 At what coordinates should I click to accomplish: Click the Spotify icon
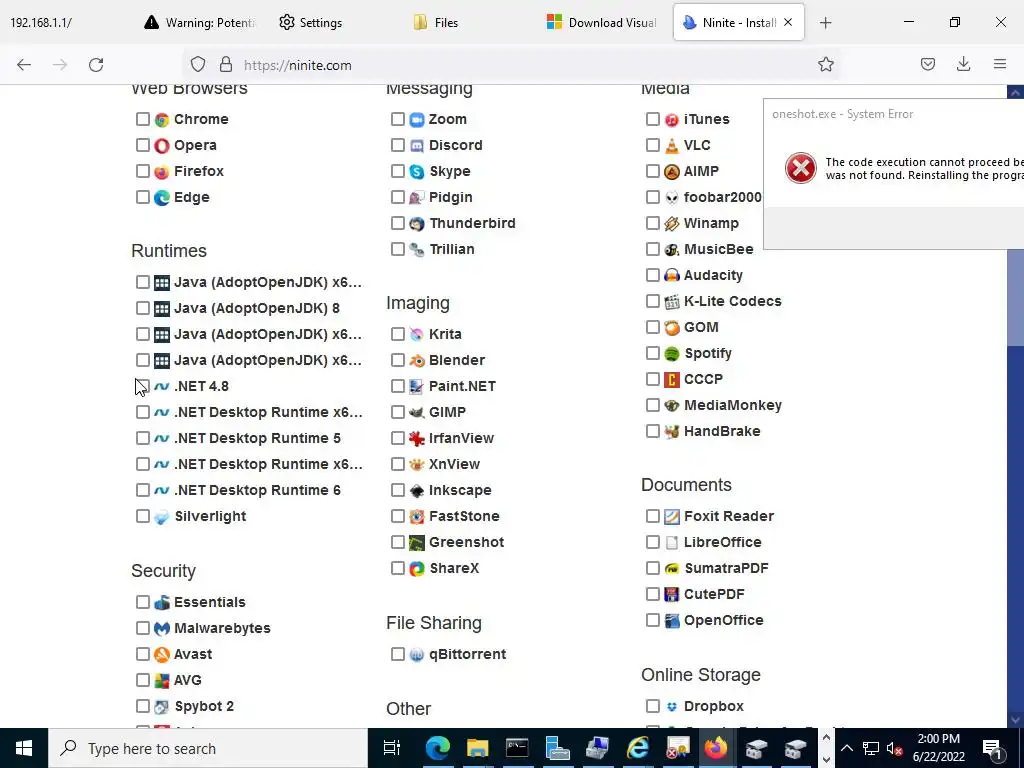(x=671, y=353)
